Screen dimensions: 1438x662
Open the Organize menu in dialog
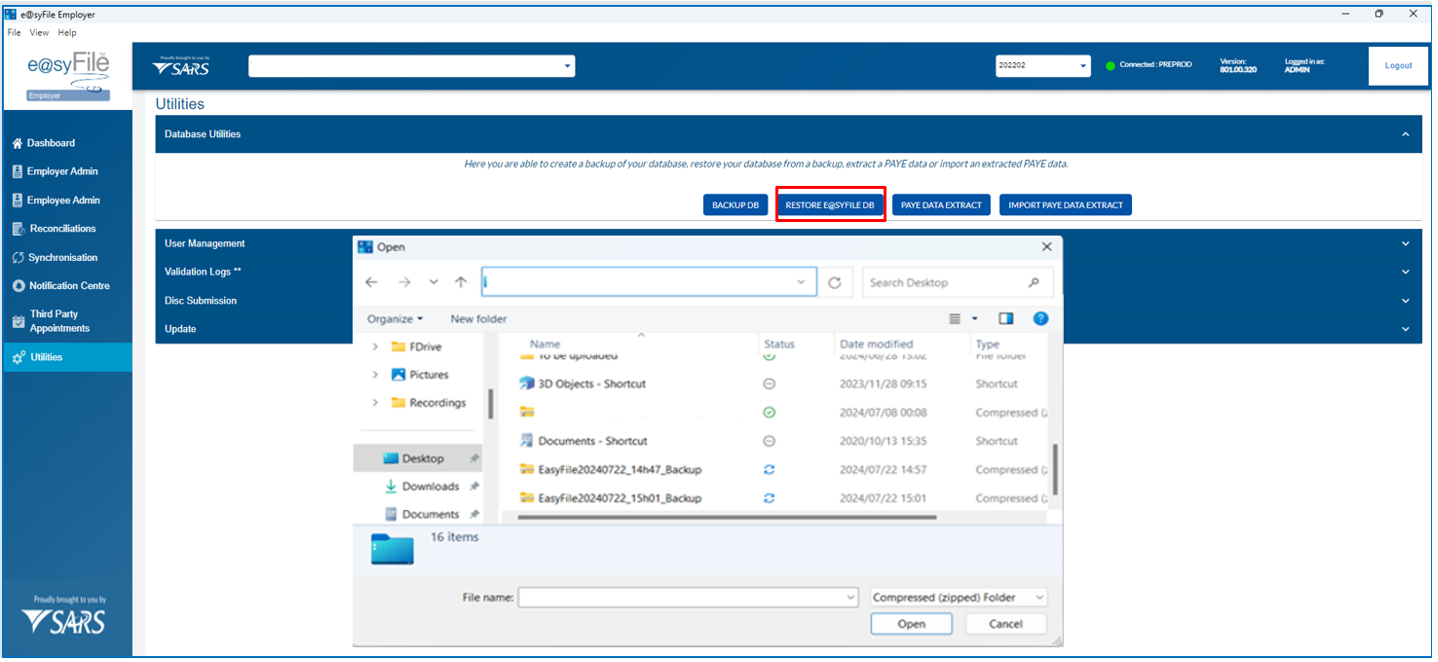tap(395, 319)
